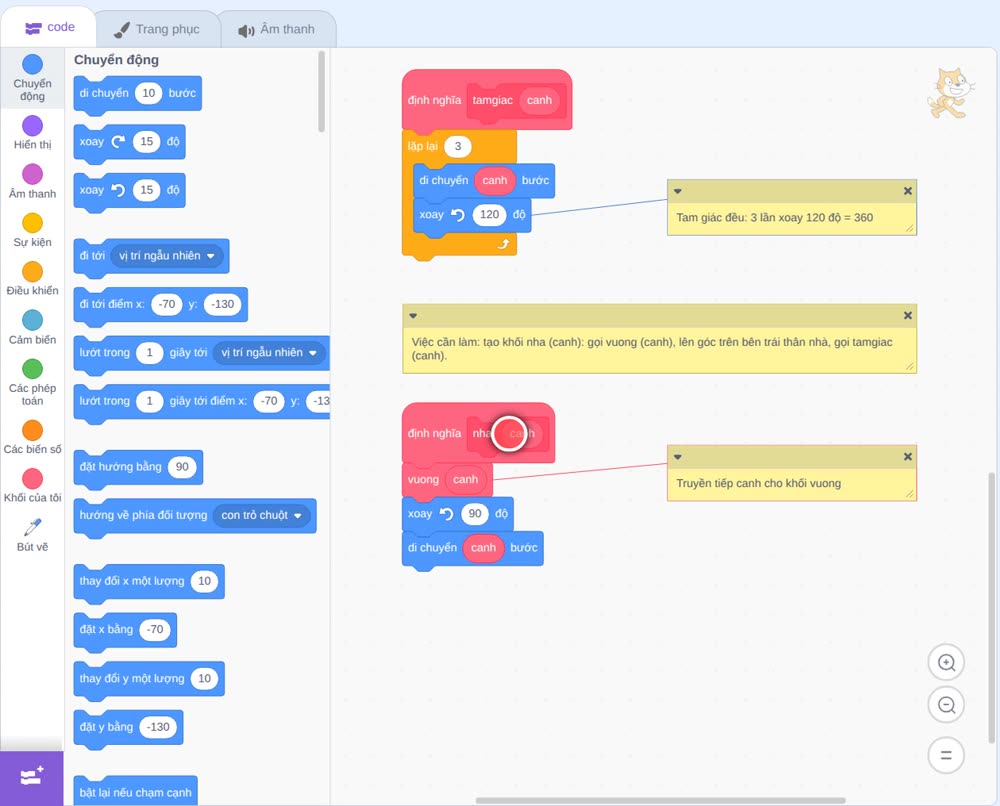Open the Hiển thị block category
Image resolution: width=1000 pixels, height=806 pixels.
tap(33, 133)
